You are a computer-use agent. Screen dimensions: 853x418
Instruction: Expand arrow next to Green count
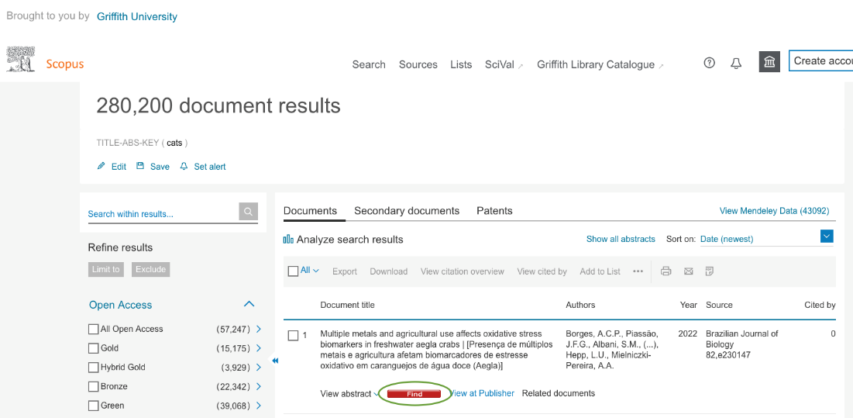(x=258, y=405)
